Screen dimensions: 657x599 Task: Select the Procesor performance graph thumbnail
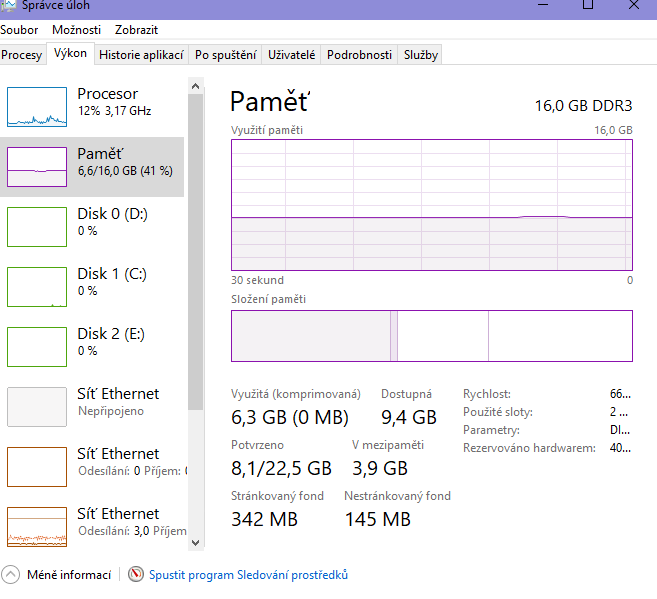[36, 106]
